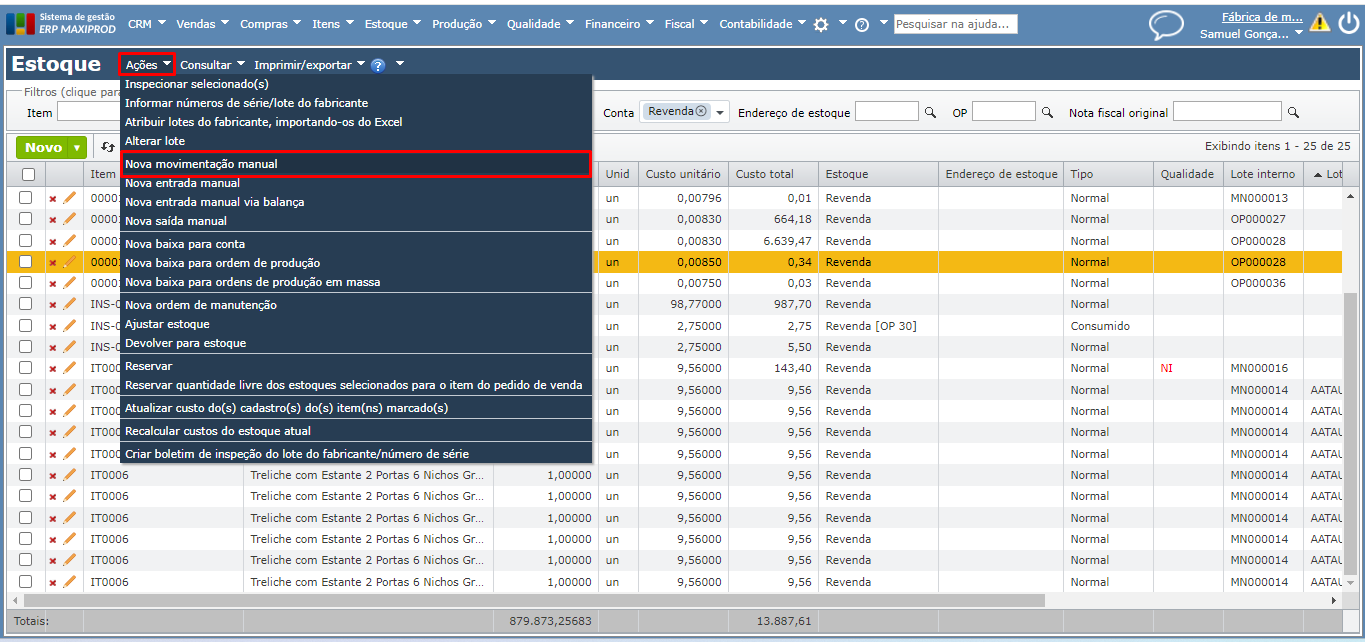Tick the checkbox on the highlighted orange row

(x=26, y=262)
